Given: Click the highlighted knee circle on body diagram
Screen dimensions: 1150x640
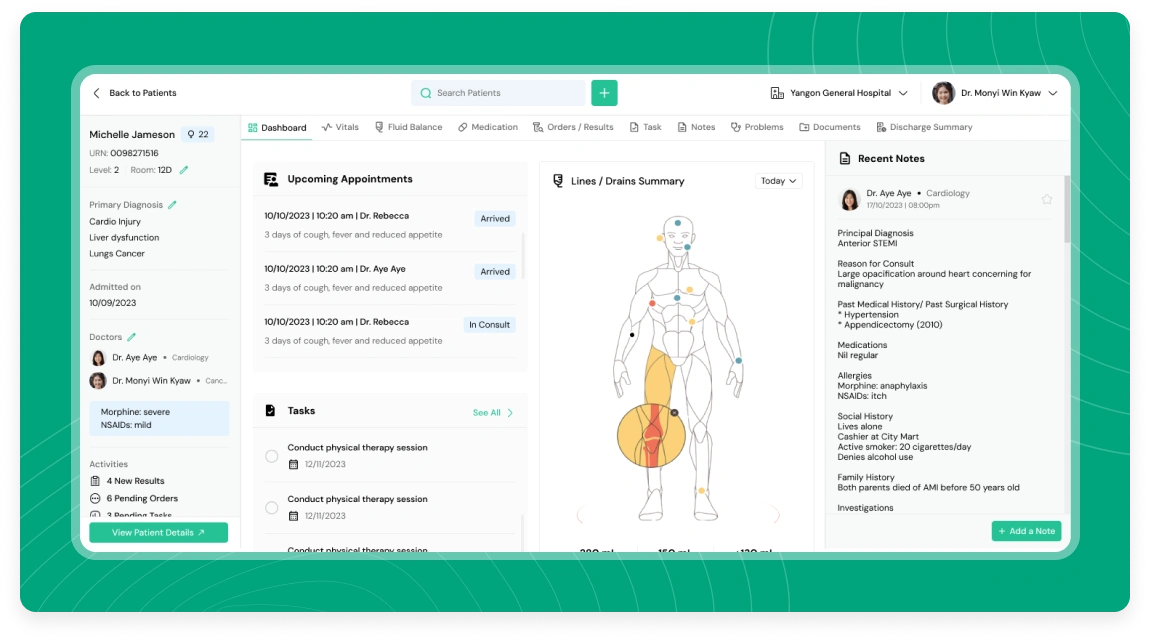Looking at the screenshot, I should tap(651, 435).
